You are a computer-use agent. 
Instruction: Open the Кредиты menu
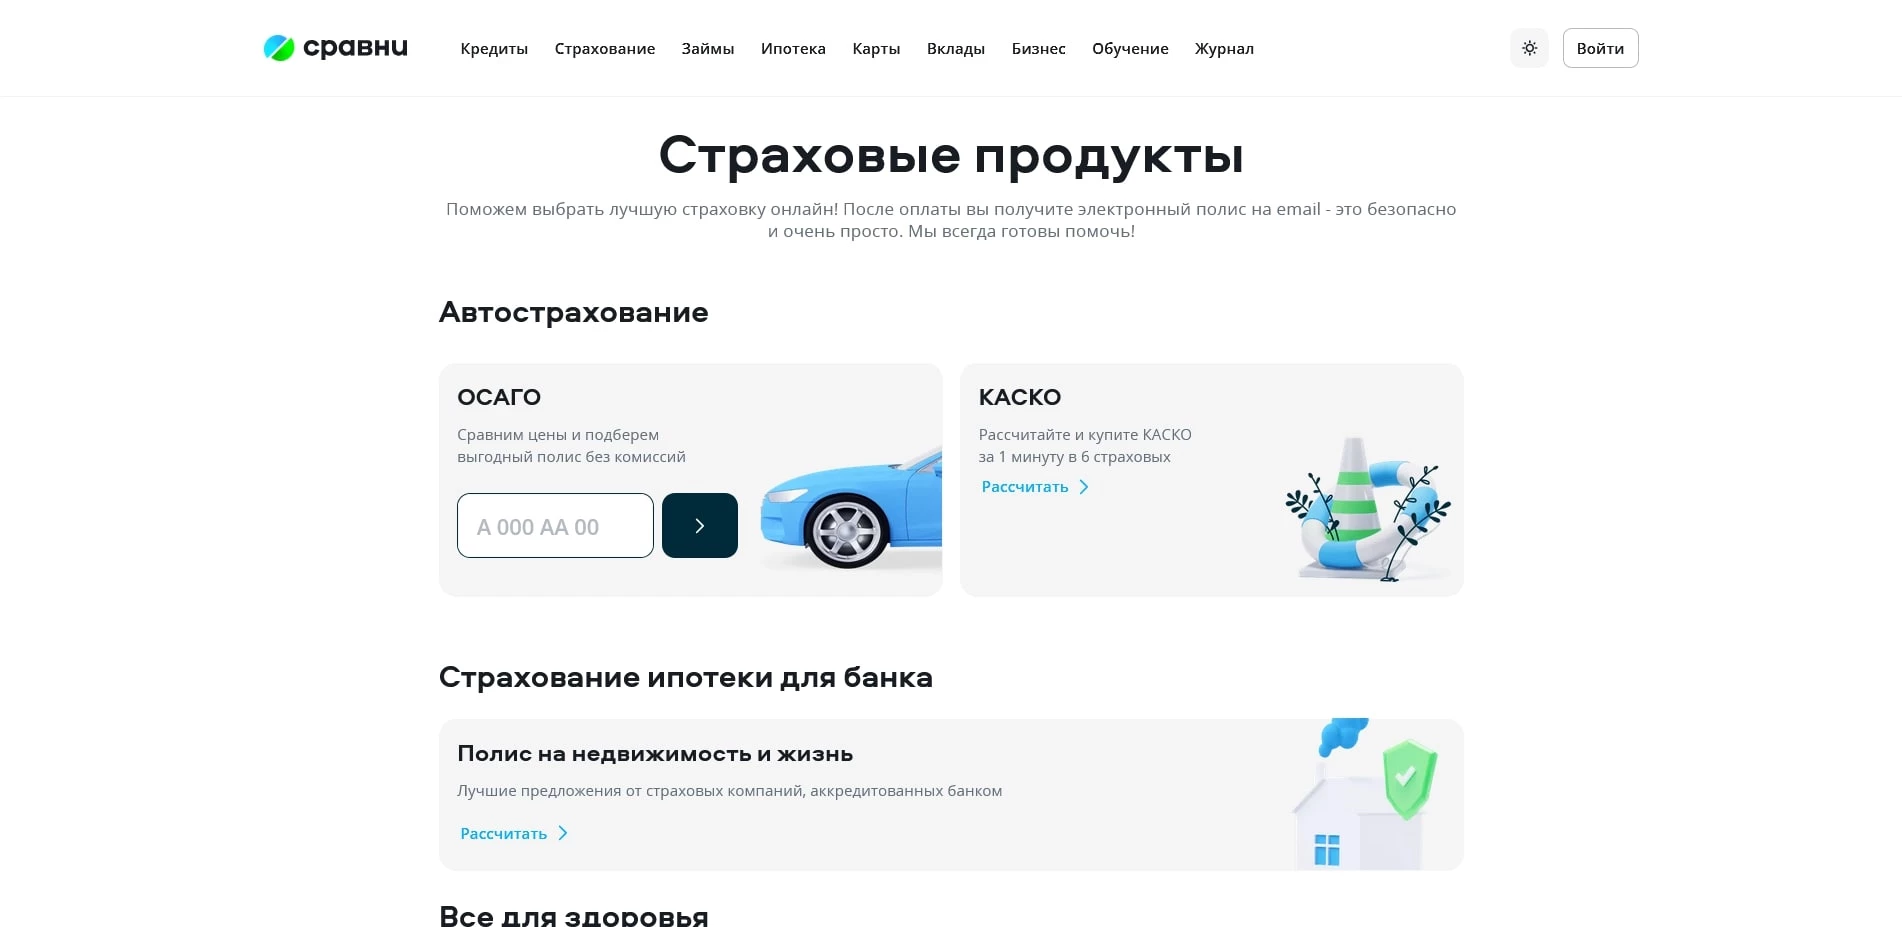point(494,49)
